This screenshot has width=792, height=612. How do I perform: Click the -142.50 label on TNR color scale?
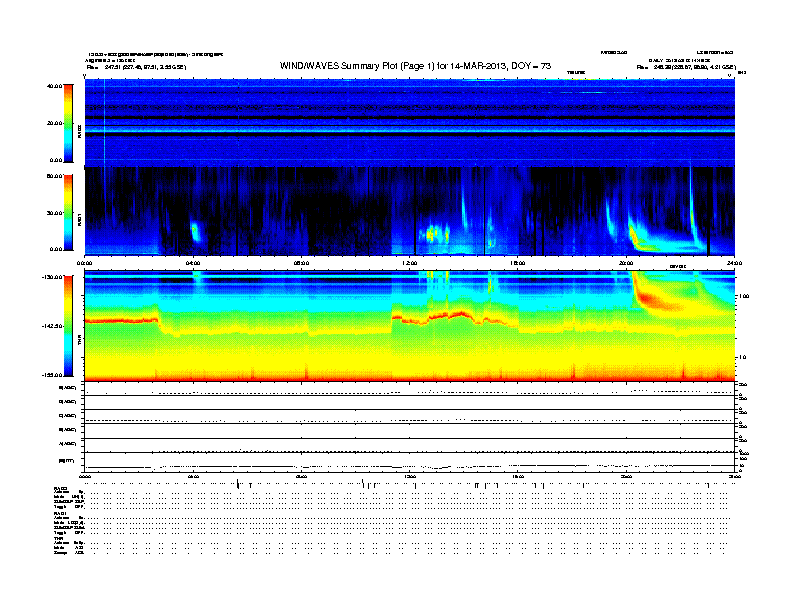point(52,326)
